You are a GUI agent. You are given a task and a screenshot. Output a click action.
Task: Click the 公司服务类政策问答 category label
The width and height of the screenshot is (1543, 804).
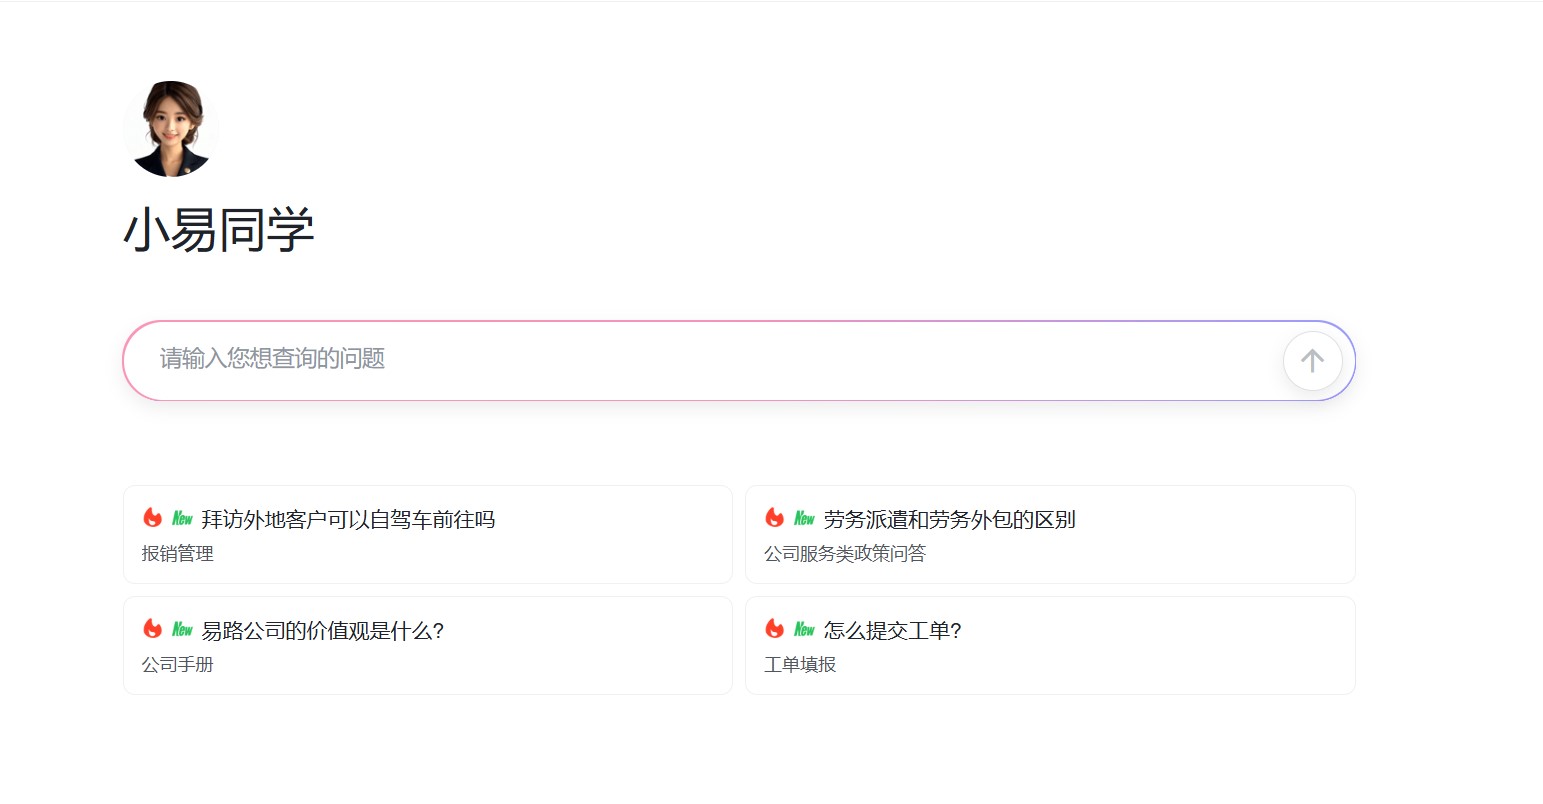(x=845, y=554)
